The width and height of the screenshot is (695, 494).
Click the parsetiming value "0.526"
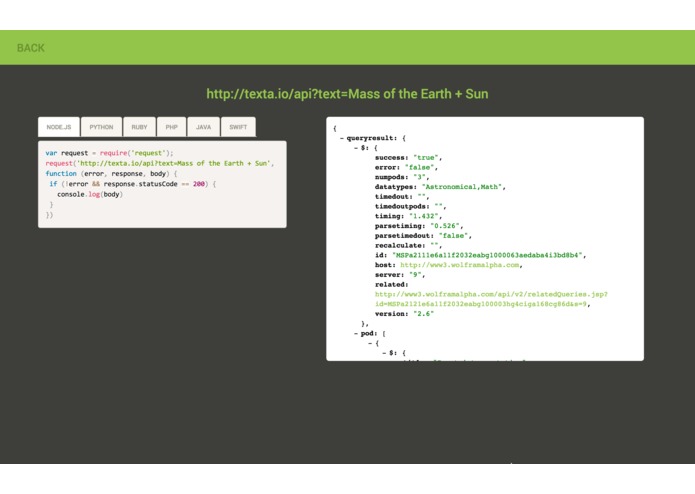(445, 226)
